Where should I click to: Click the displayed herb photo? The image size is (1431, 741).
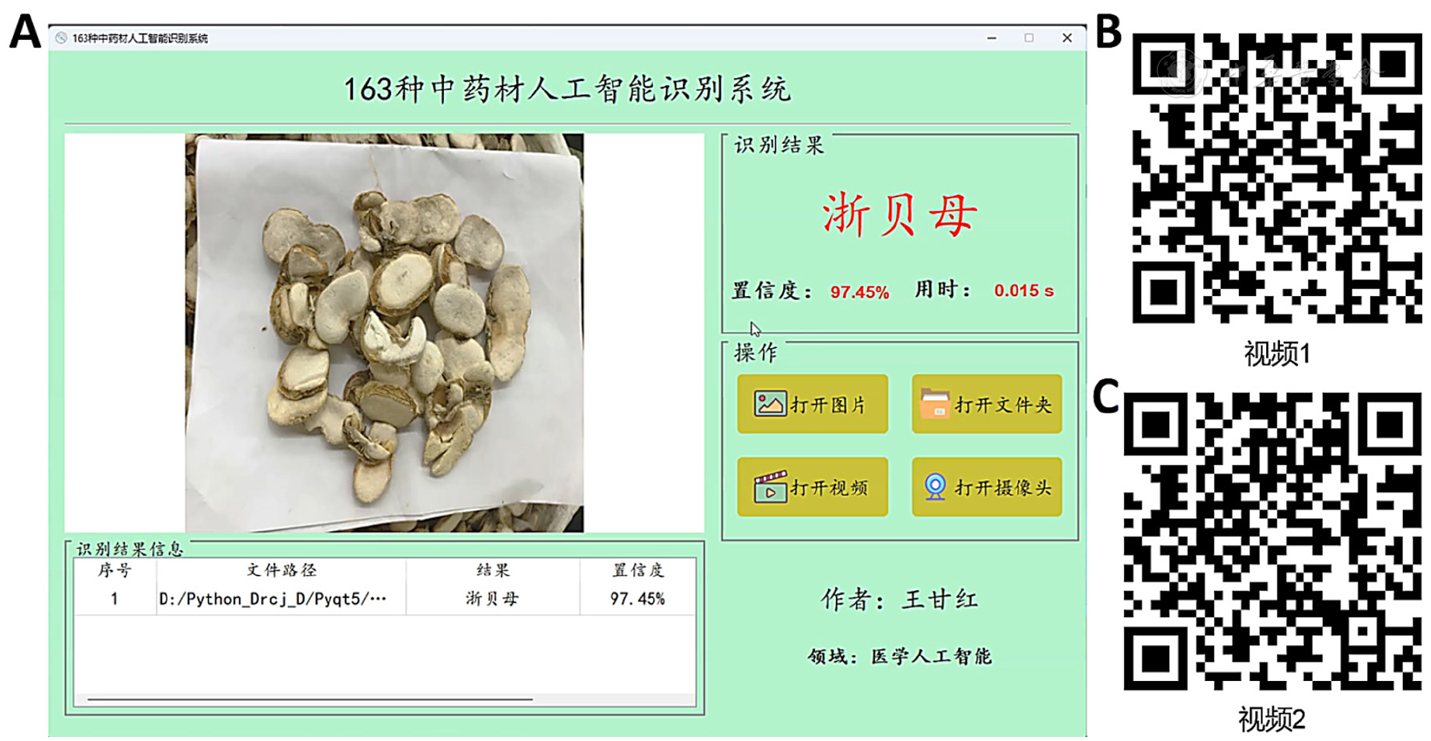(384, 333)
